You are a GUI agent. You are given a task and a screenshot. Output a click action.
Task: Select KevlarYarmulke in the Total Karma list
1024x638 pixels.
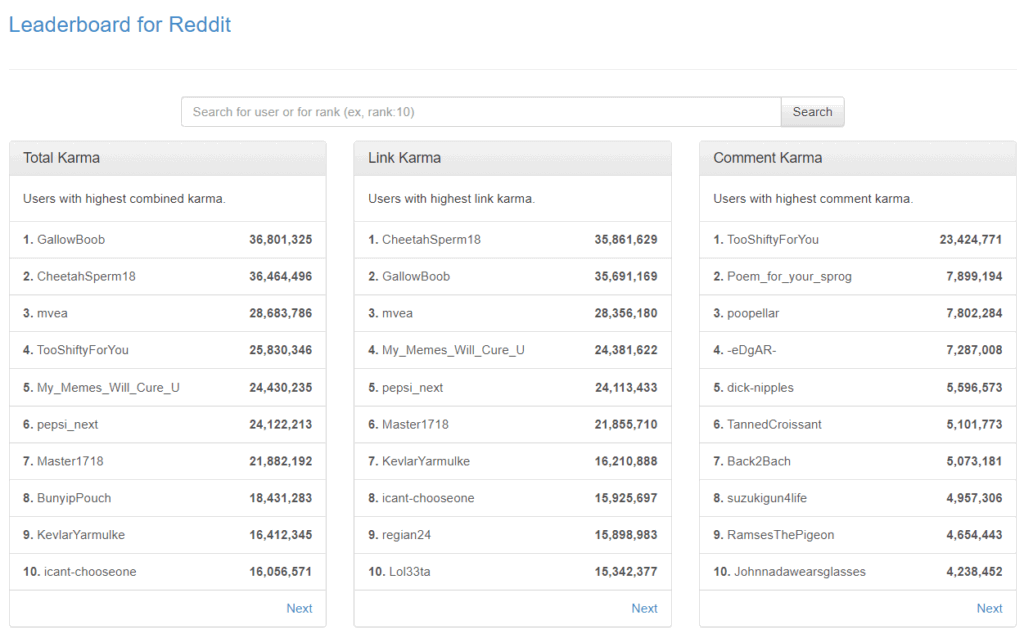tap(80, 535)
